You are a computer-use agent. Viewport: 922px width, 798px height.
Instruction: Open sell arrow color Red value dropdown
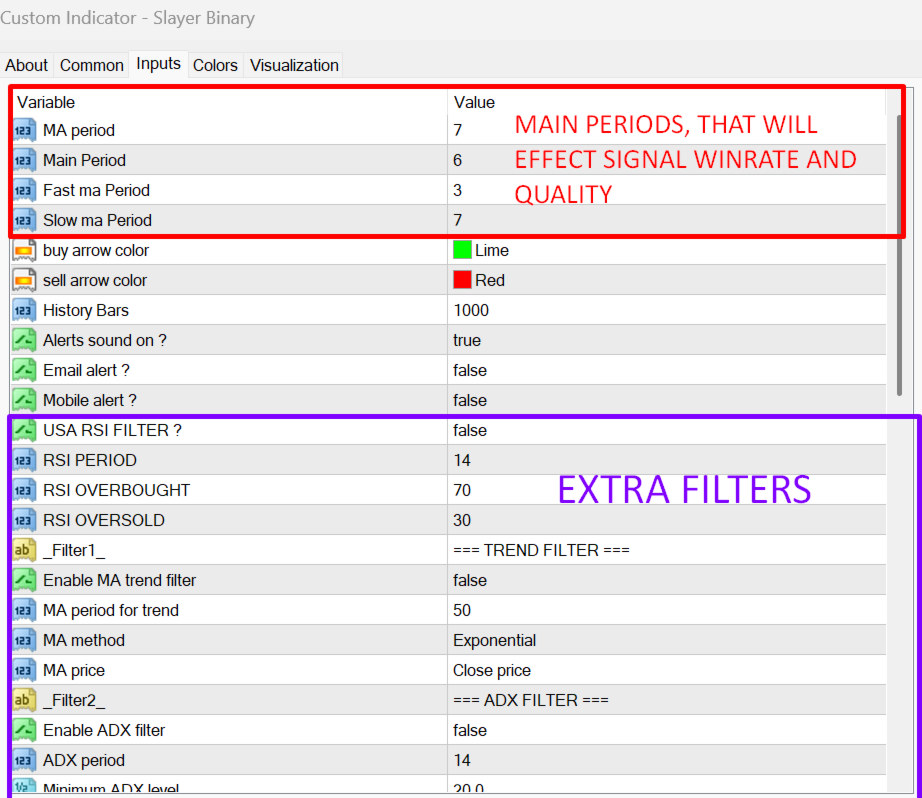[667, 281]
